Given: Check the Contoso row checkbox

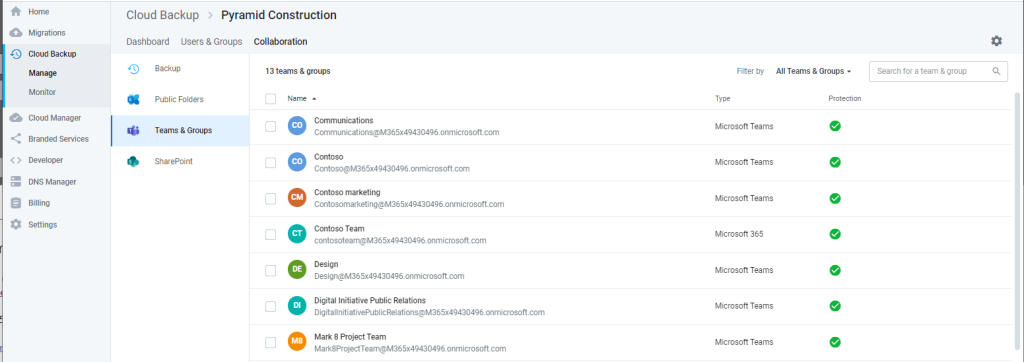Looking at the screenshot, I should [270, 163].
